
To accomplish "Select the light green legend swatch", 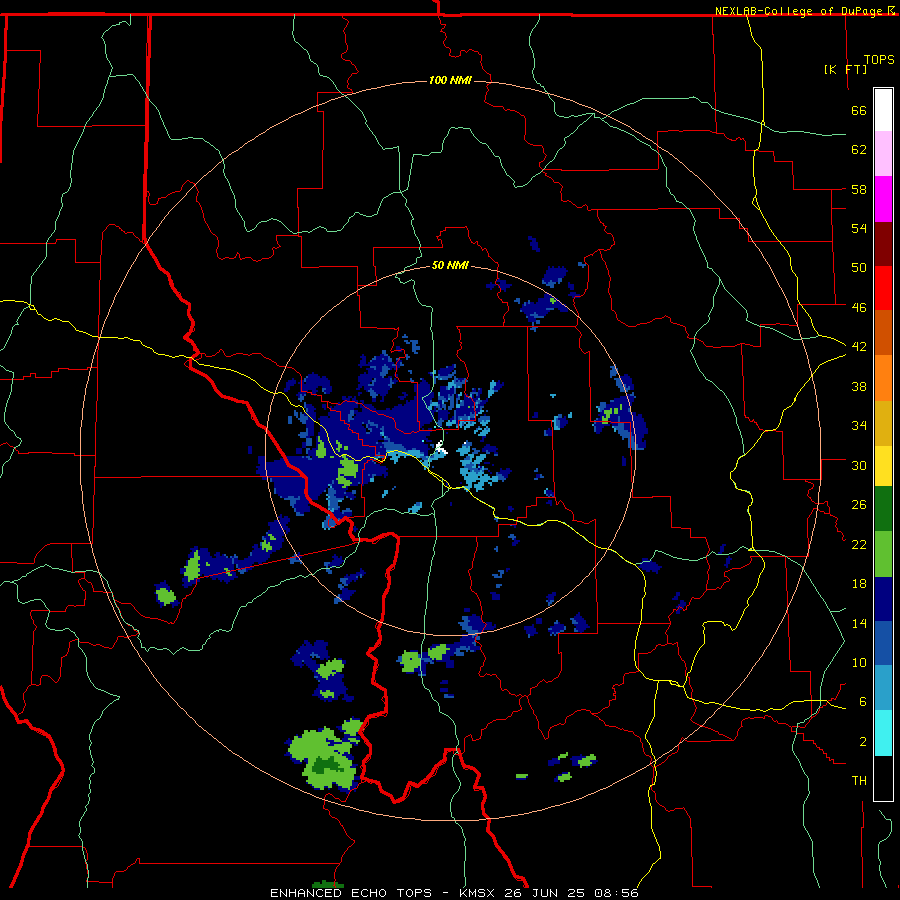I will (x=883, y=554).
